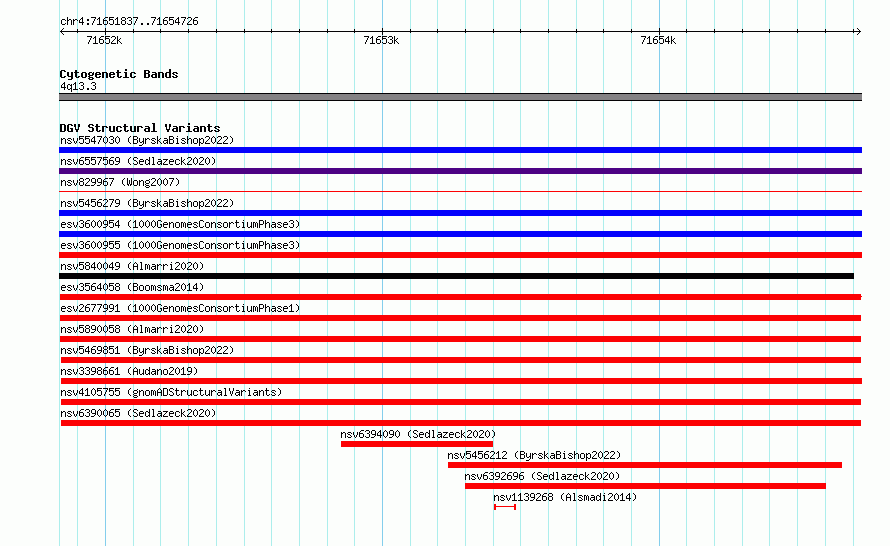Click the blue esv3600954 variant bar
The width and height of the screenshot is (890, 546).
coord(460,234)
